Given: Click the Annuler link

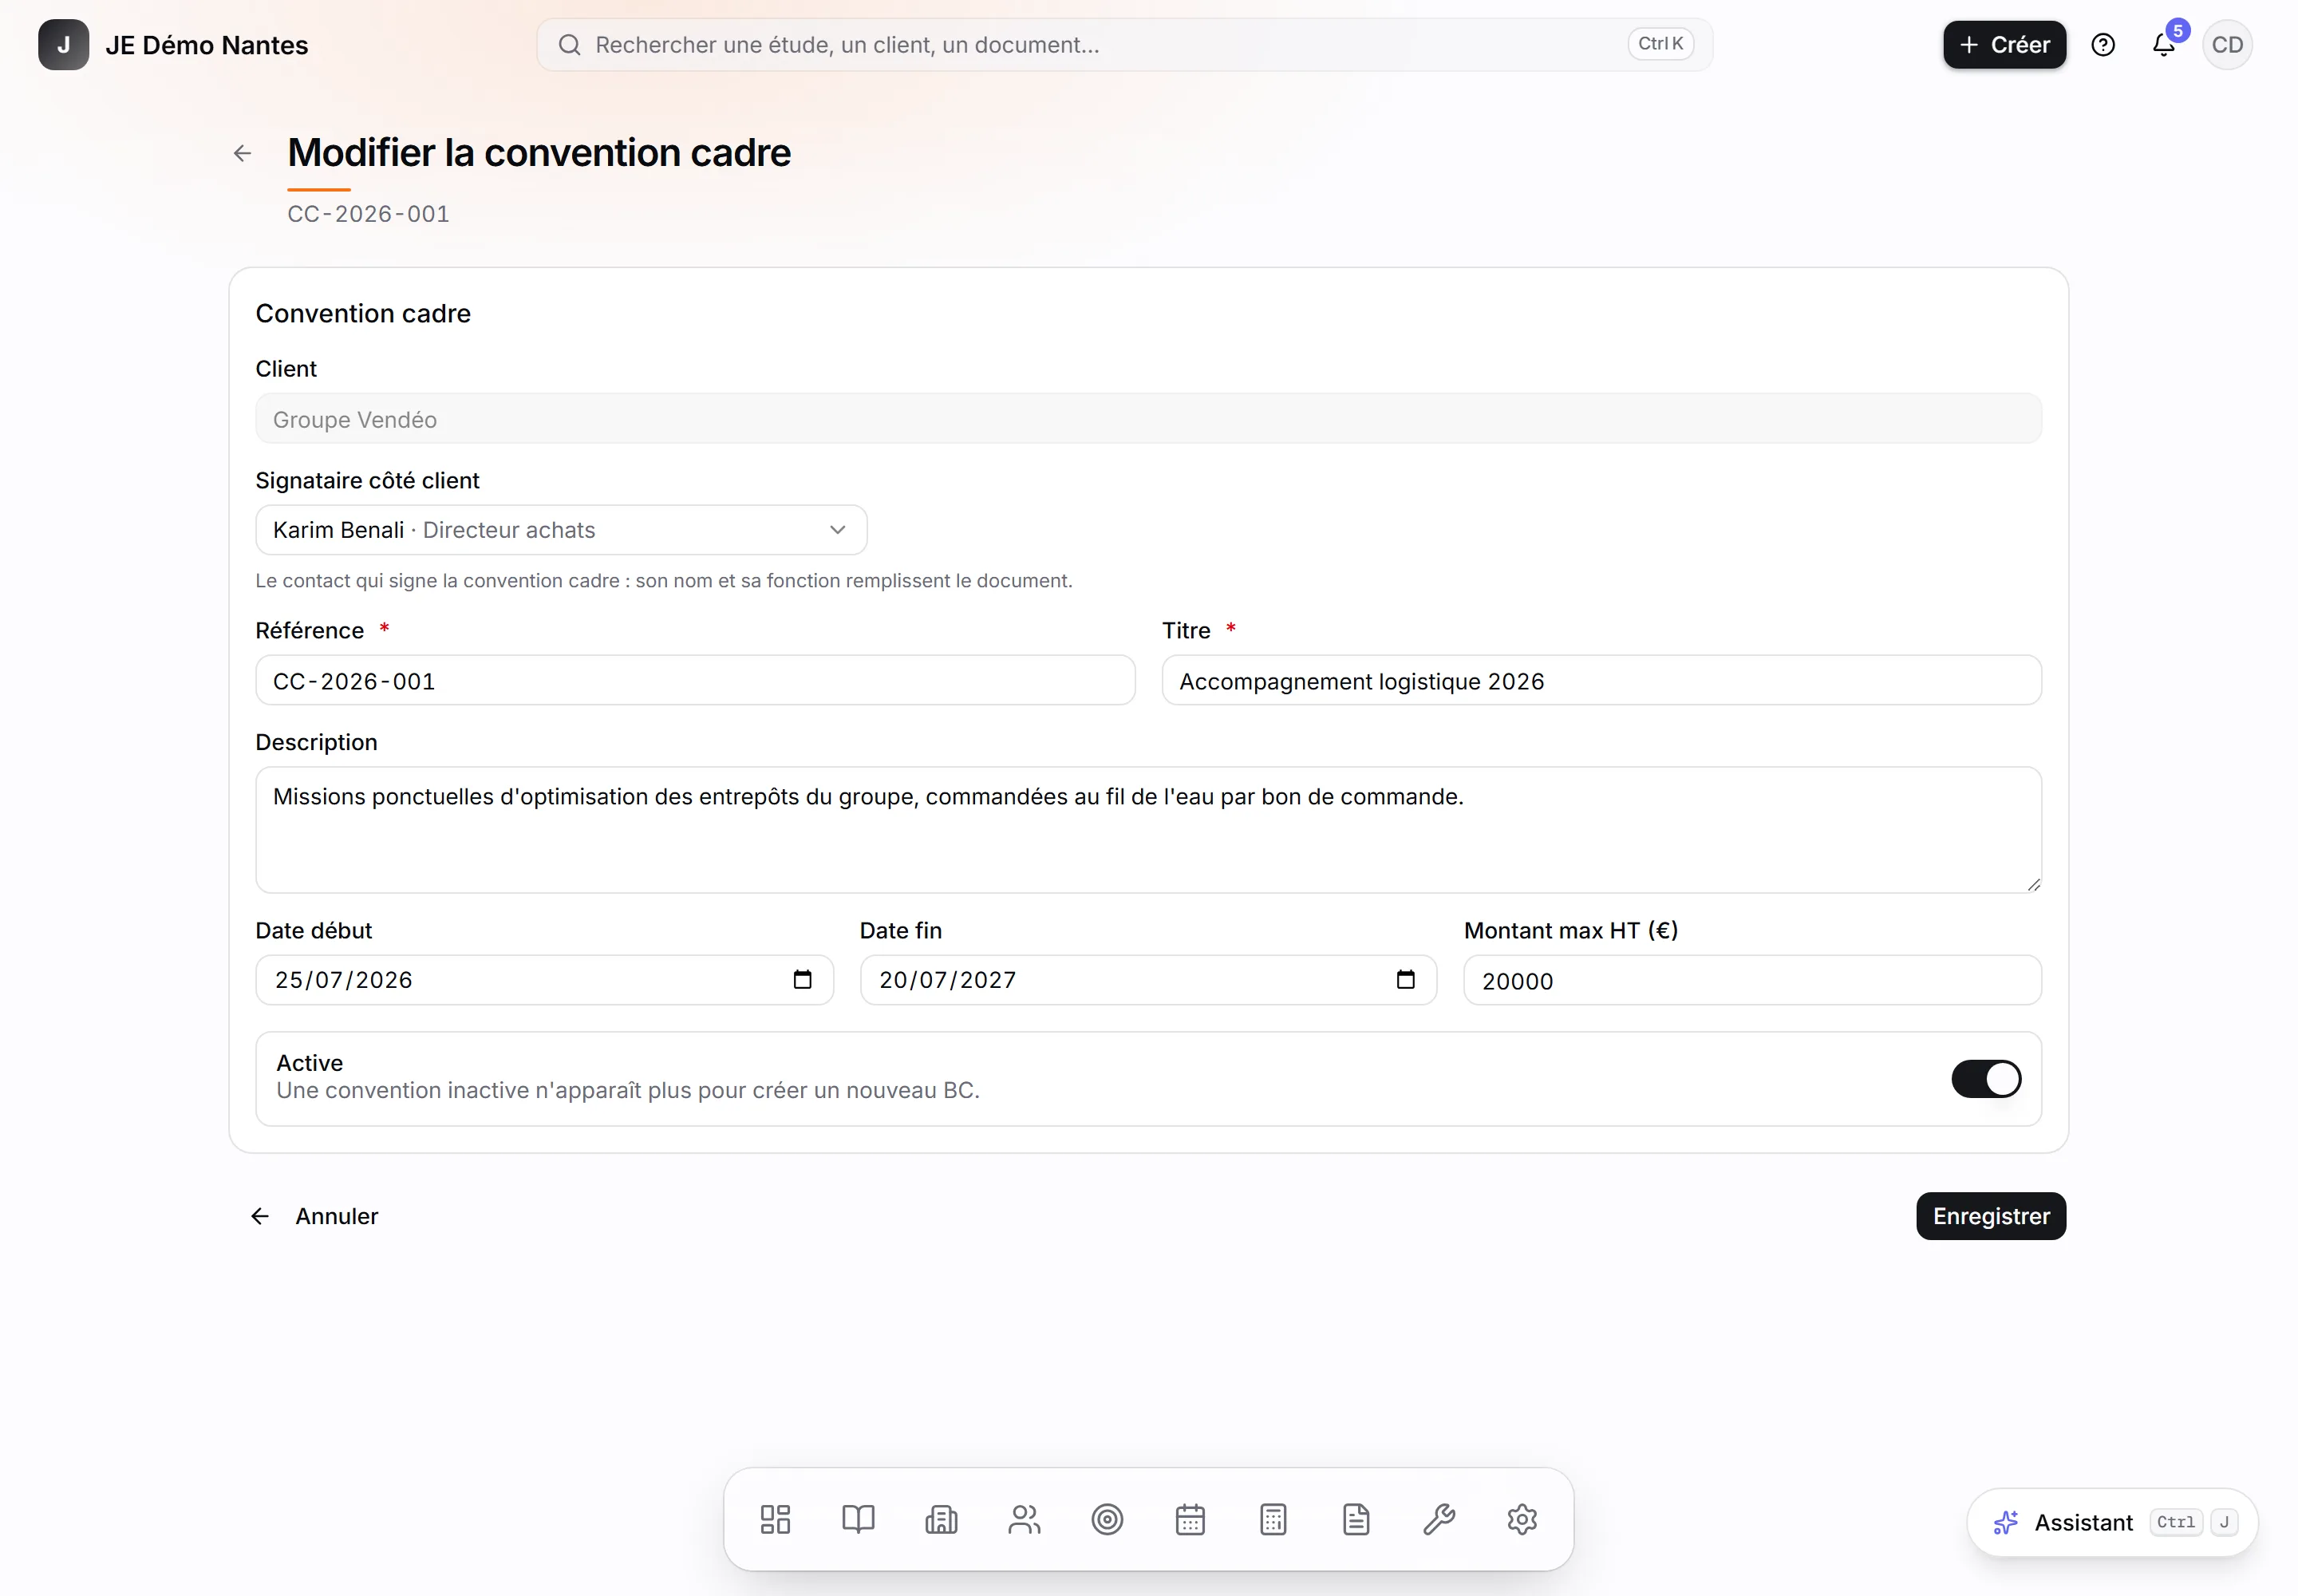Looking at the screenshot, I should click(314, 1216).
